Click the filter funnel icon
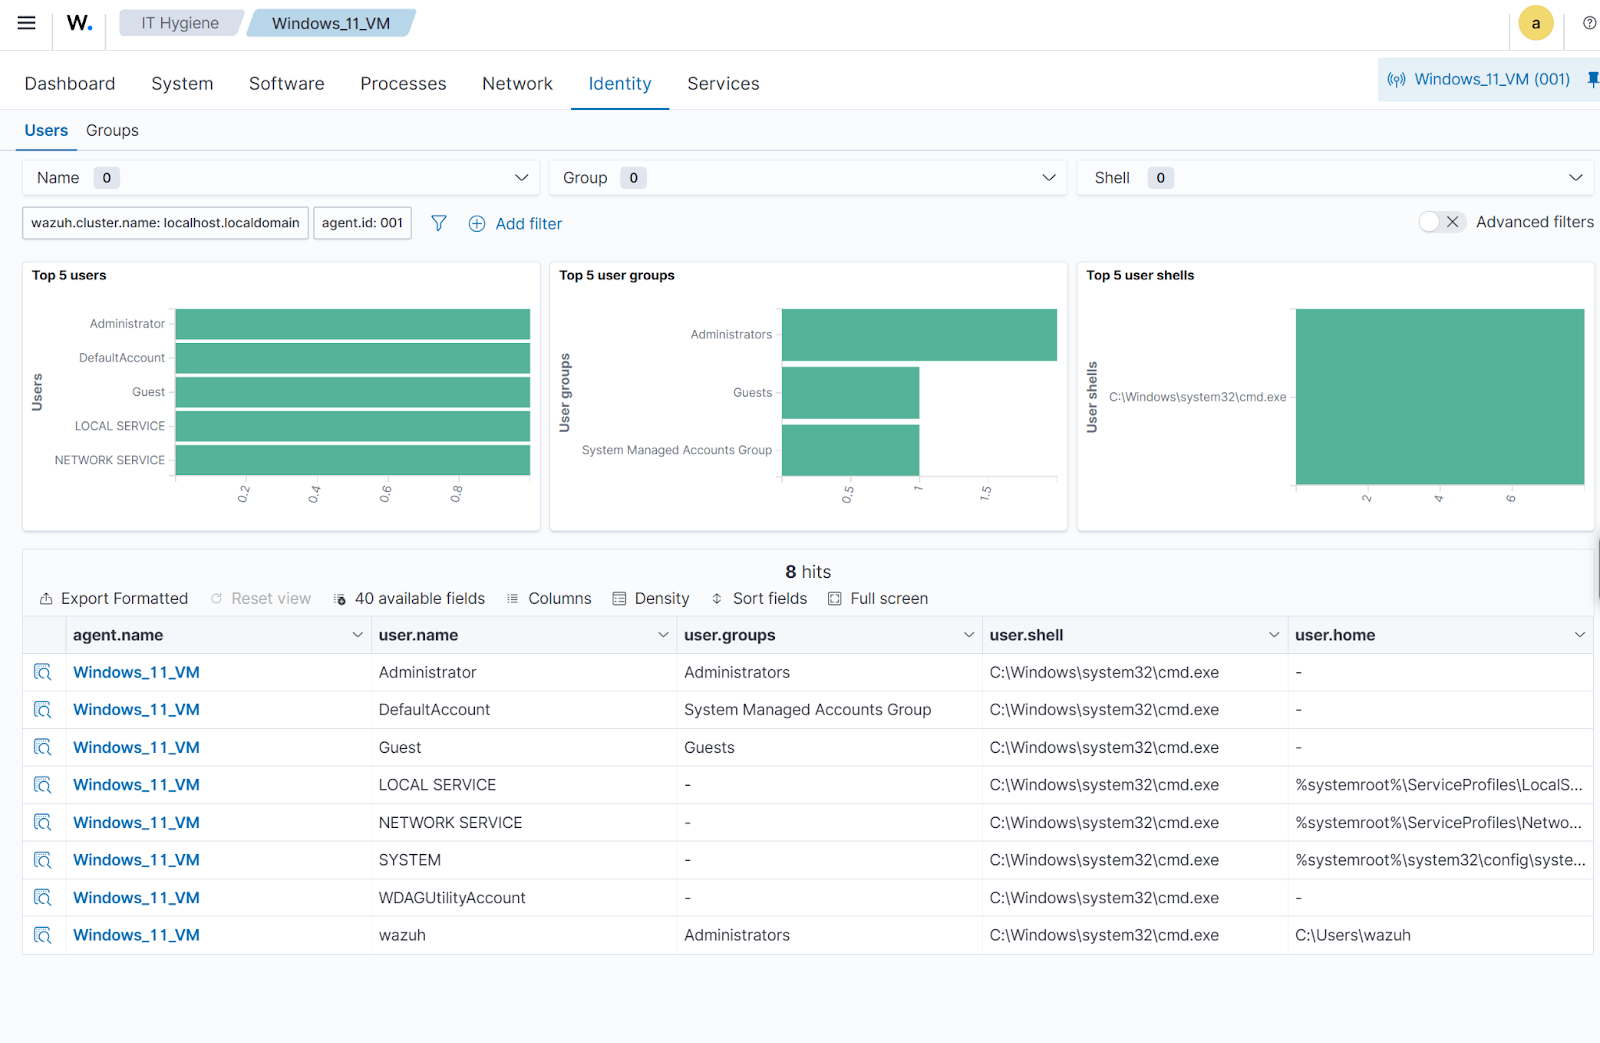 coord(438,223)
